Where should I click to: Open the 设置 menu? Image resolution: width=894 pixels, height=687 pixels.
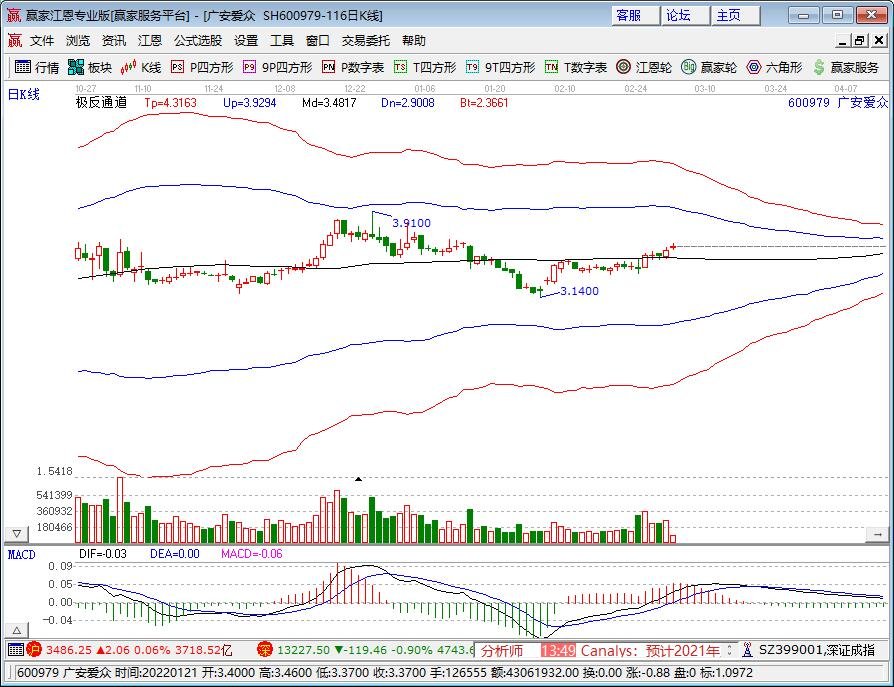pos(246,40)
